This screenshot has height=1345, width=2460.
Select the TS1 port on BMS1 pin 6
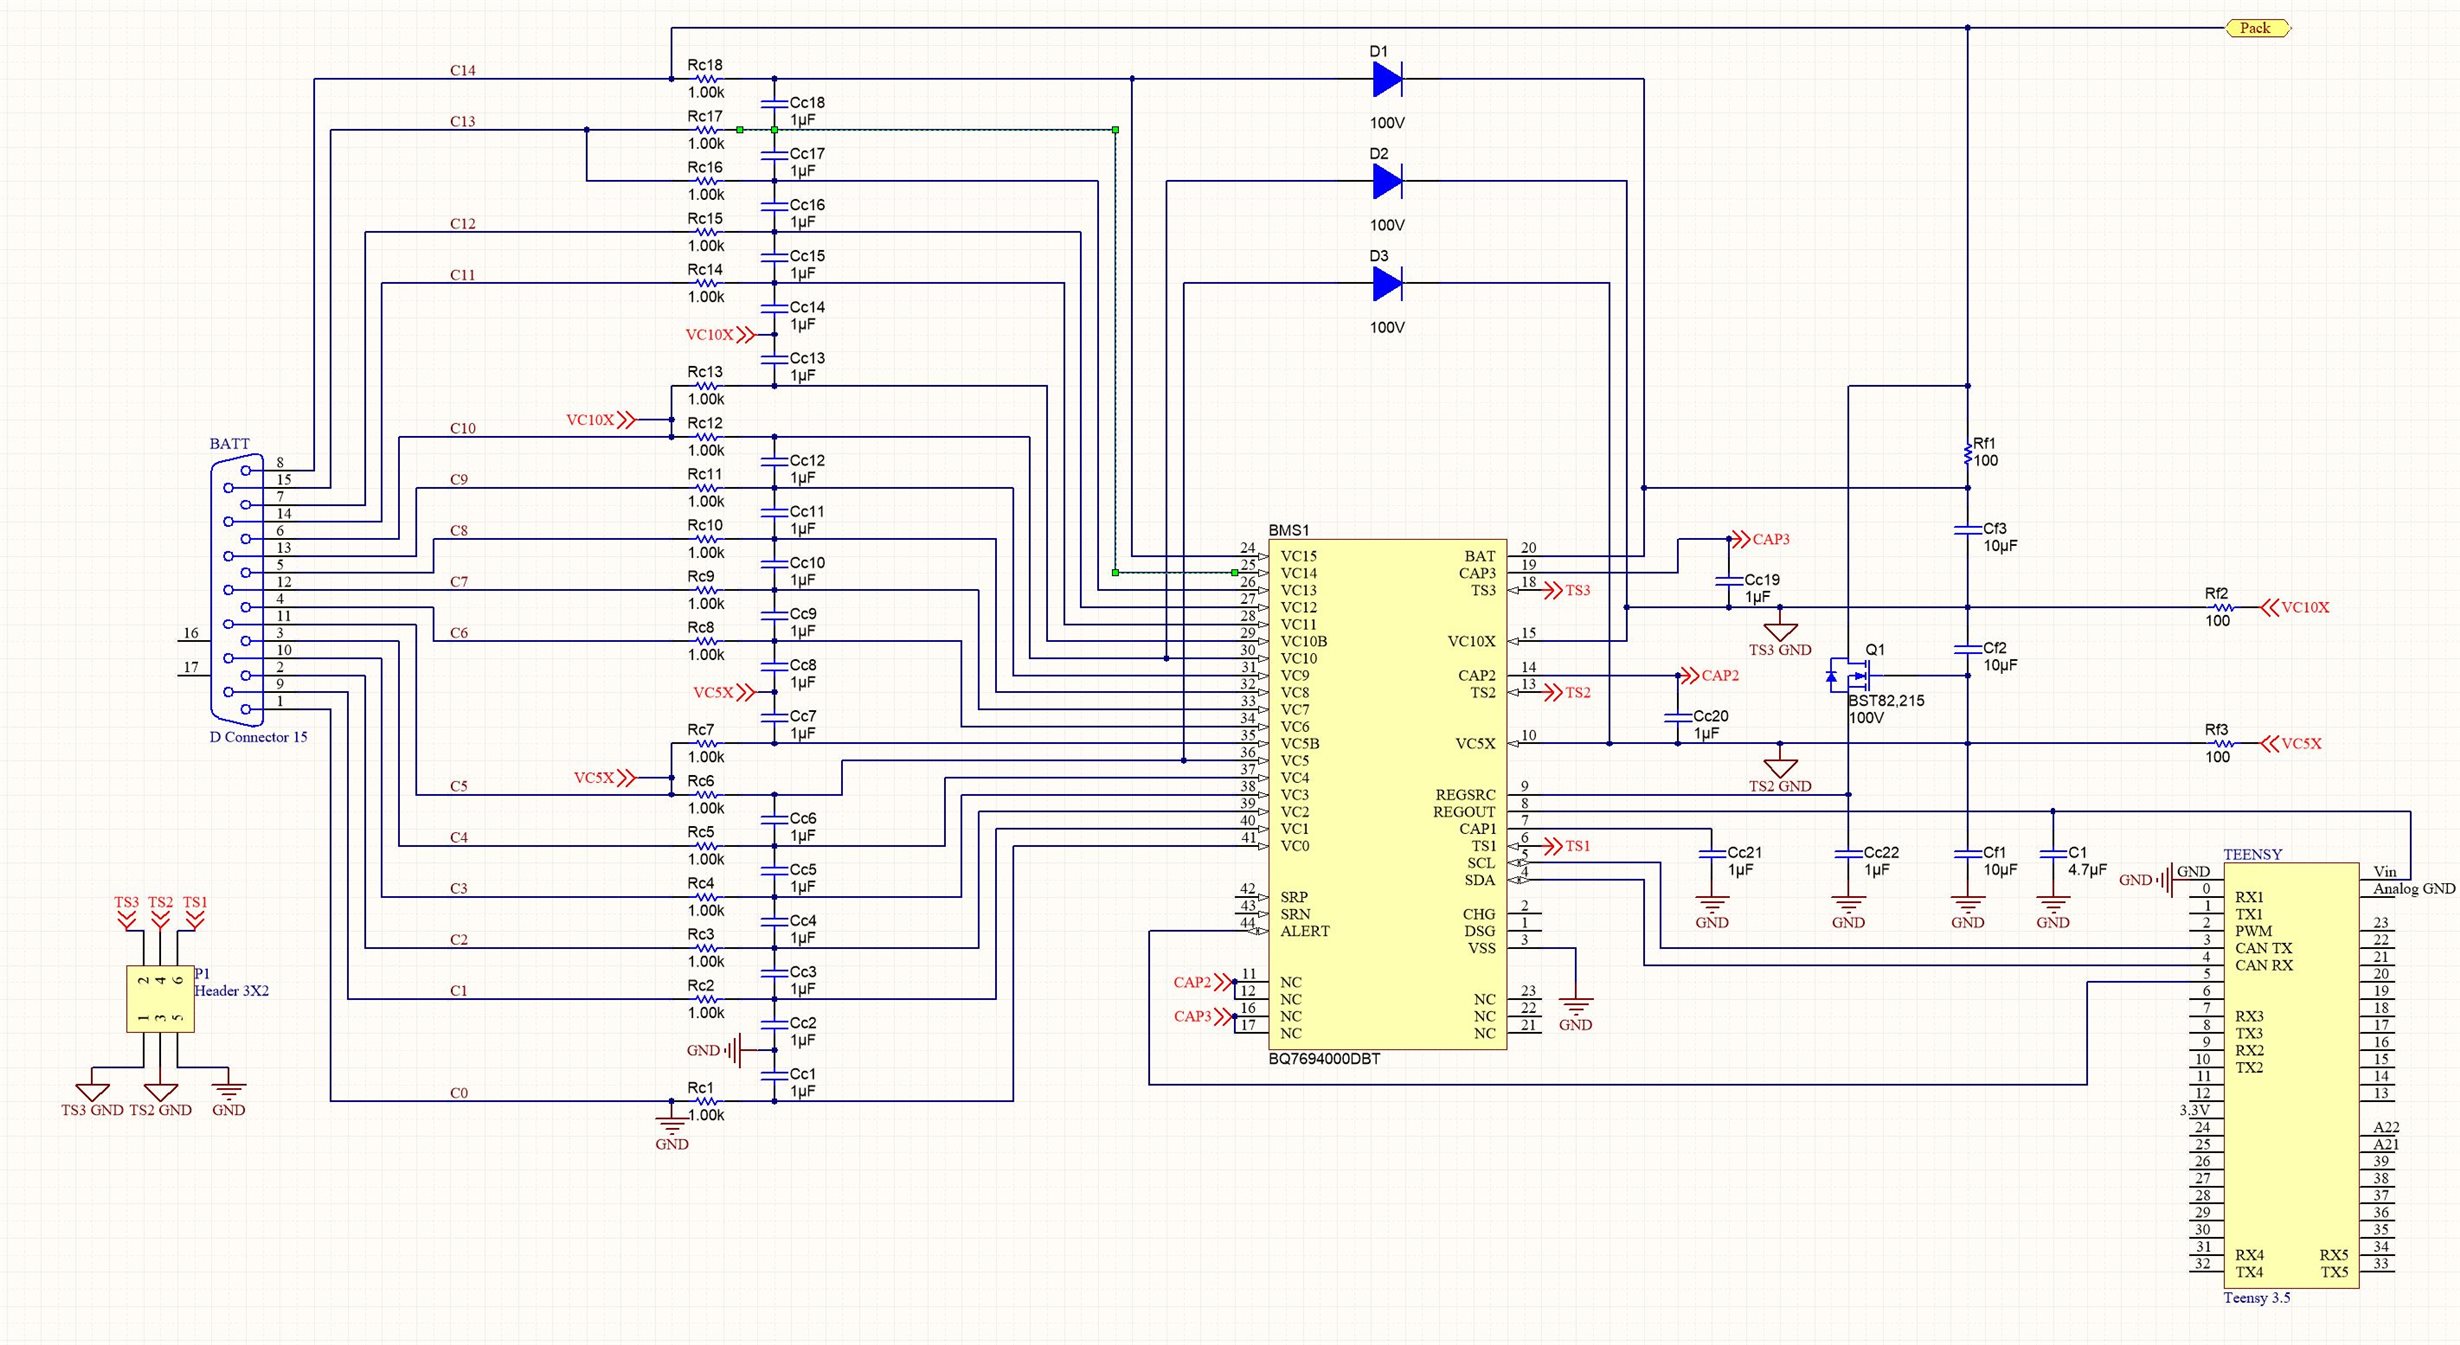click(1567, 846)
